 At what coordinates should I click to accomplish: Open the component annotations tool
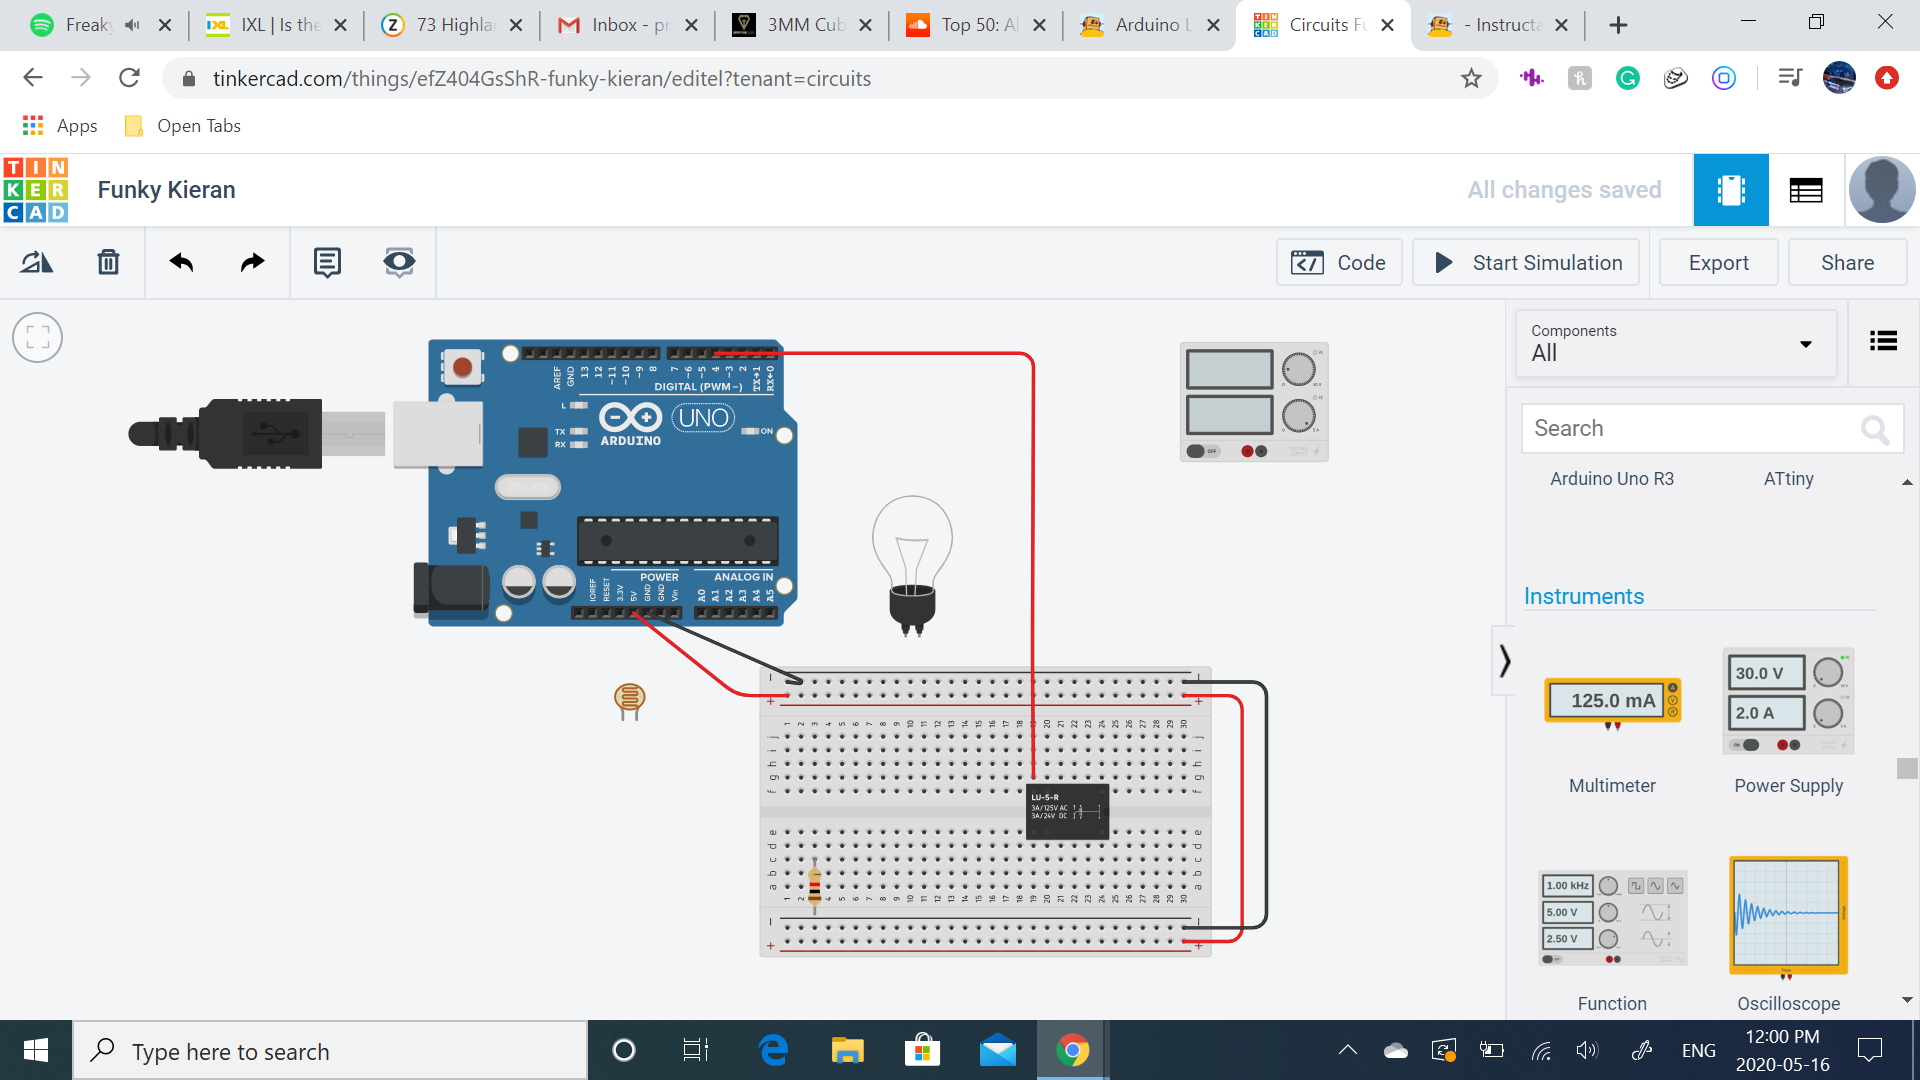pyautogui.click(x=326, y=262)
